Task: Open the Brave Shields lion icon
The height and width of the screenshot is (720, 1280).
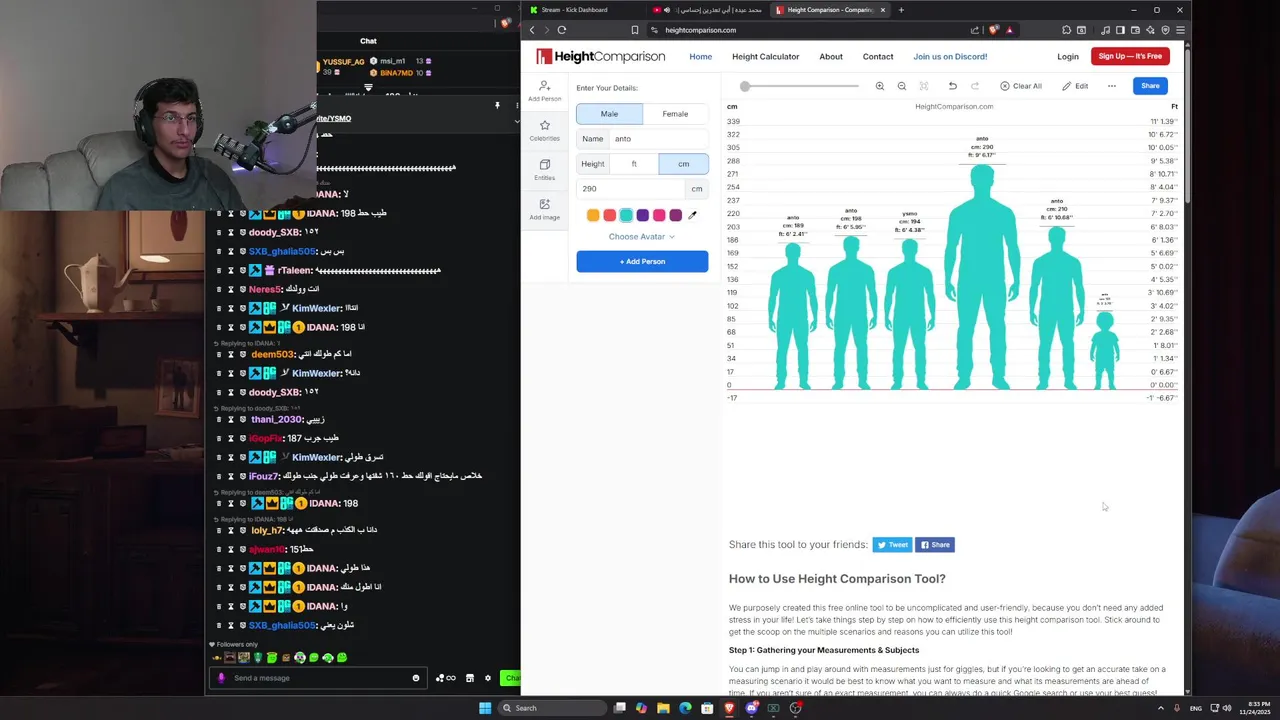Action: pos(993,30)
